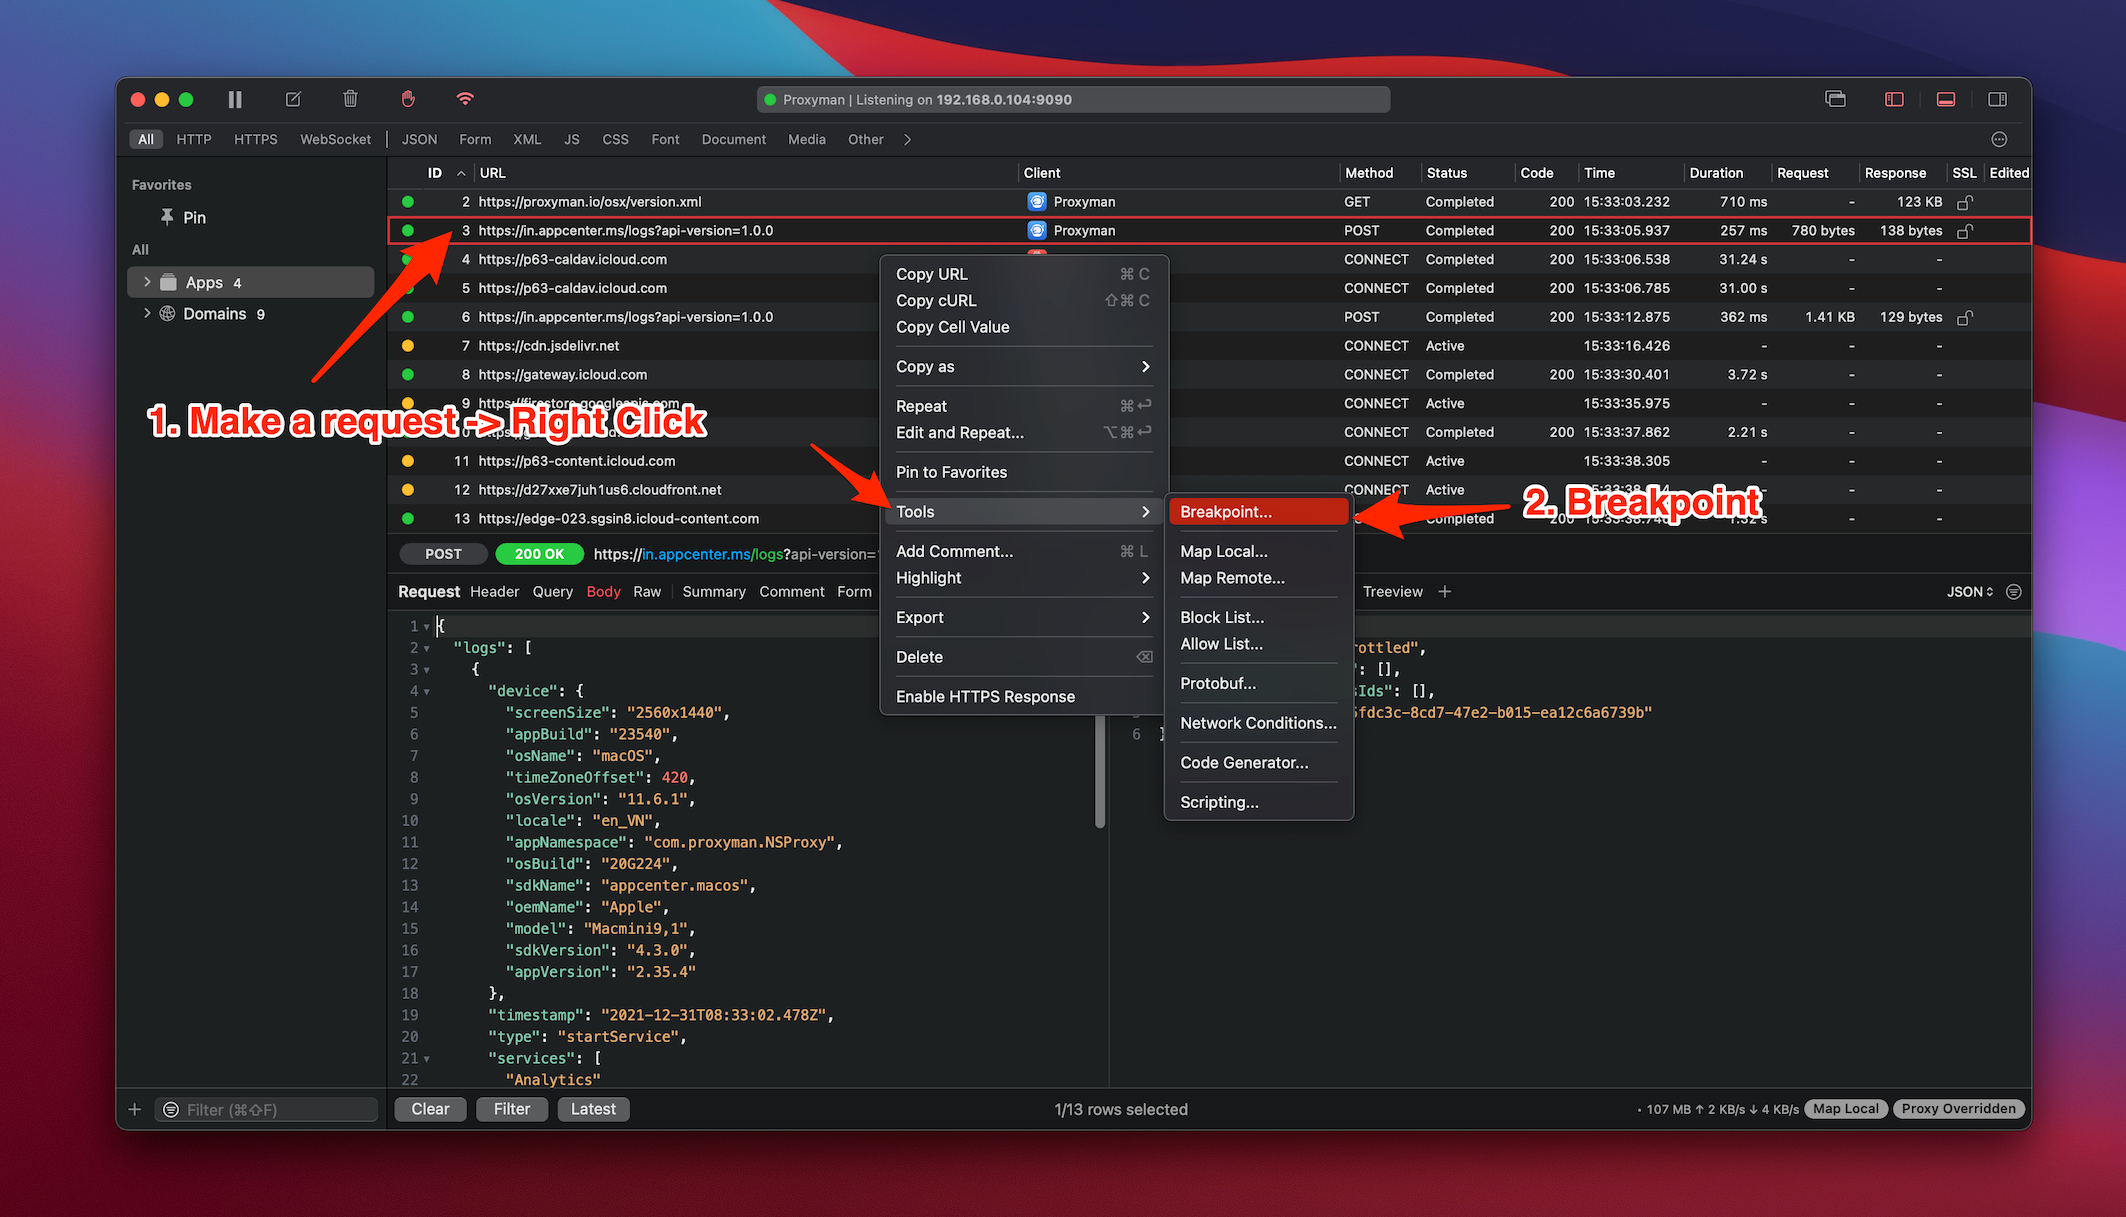Collapse the "device" object on line 4
The image size is (2126, 1217).
tap(427, 692)
